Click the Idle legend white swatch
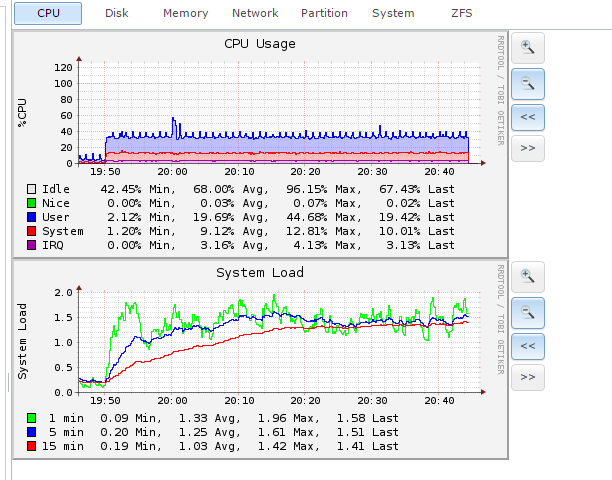This screenshot has height=480, width=612. (x=32, y=189)
